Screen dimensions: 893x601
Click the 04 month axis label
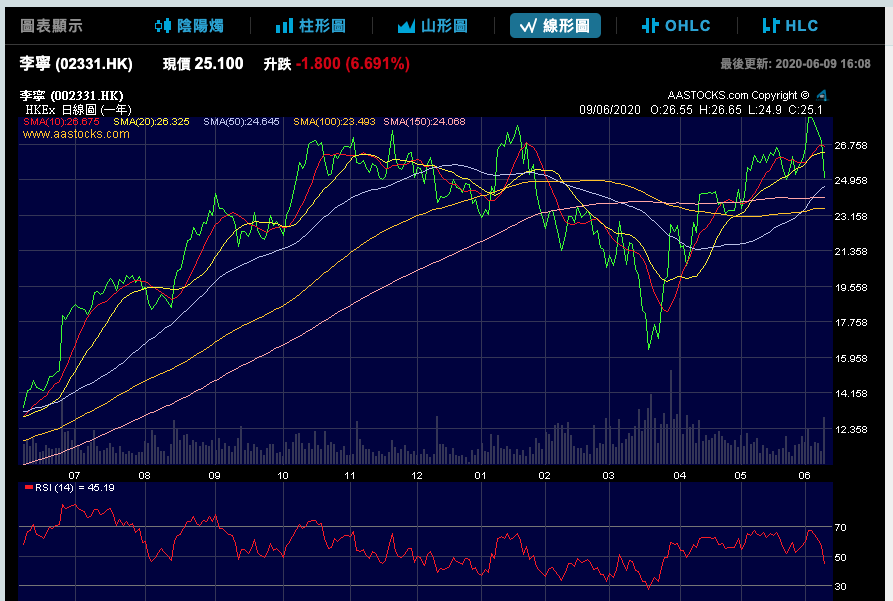pos(679,475)
